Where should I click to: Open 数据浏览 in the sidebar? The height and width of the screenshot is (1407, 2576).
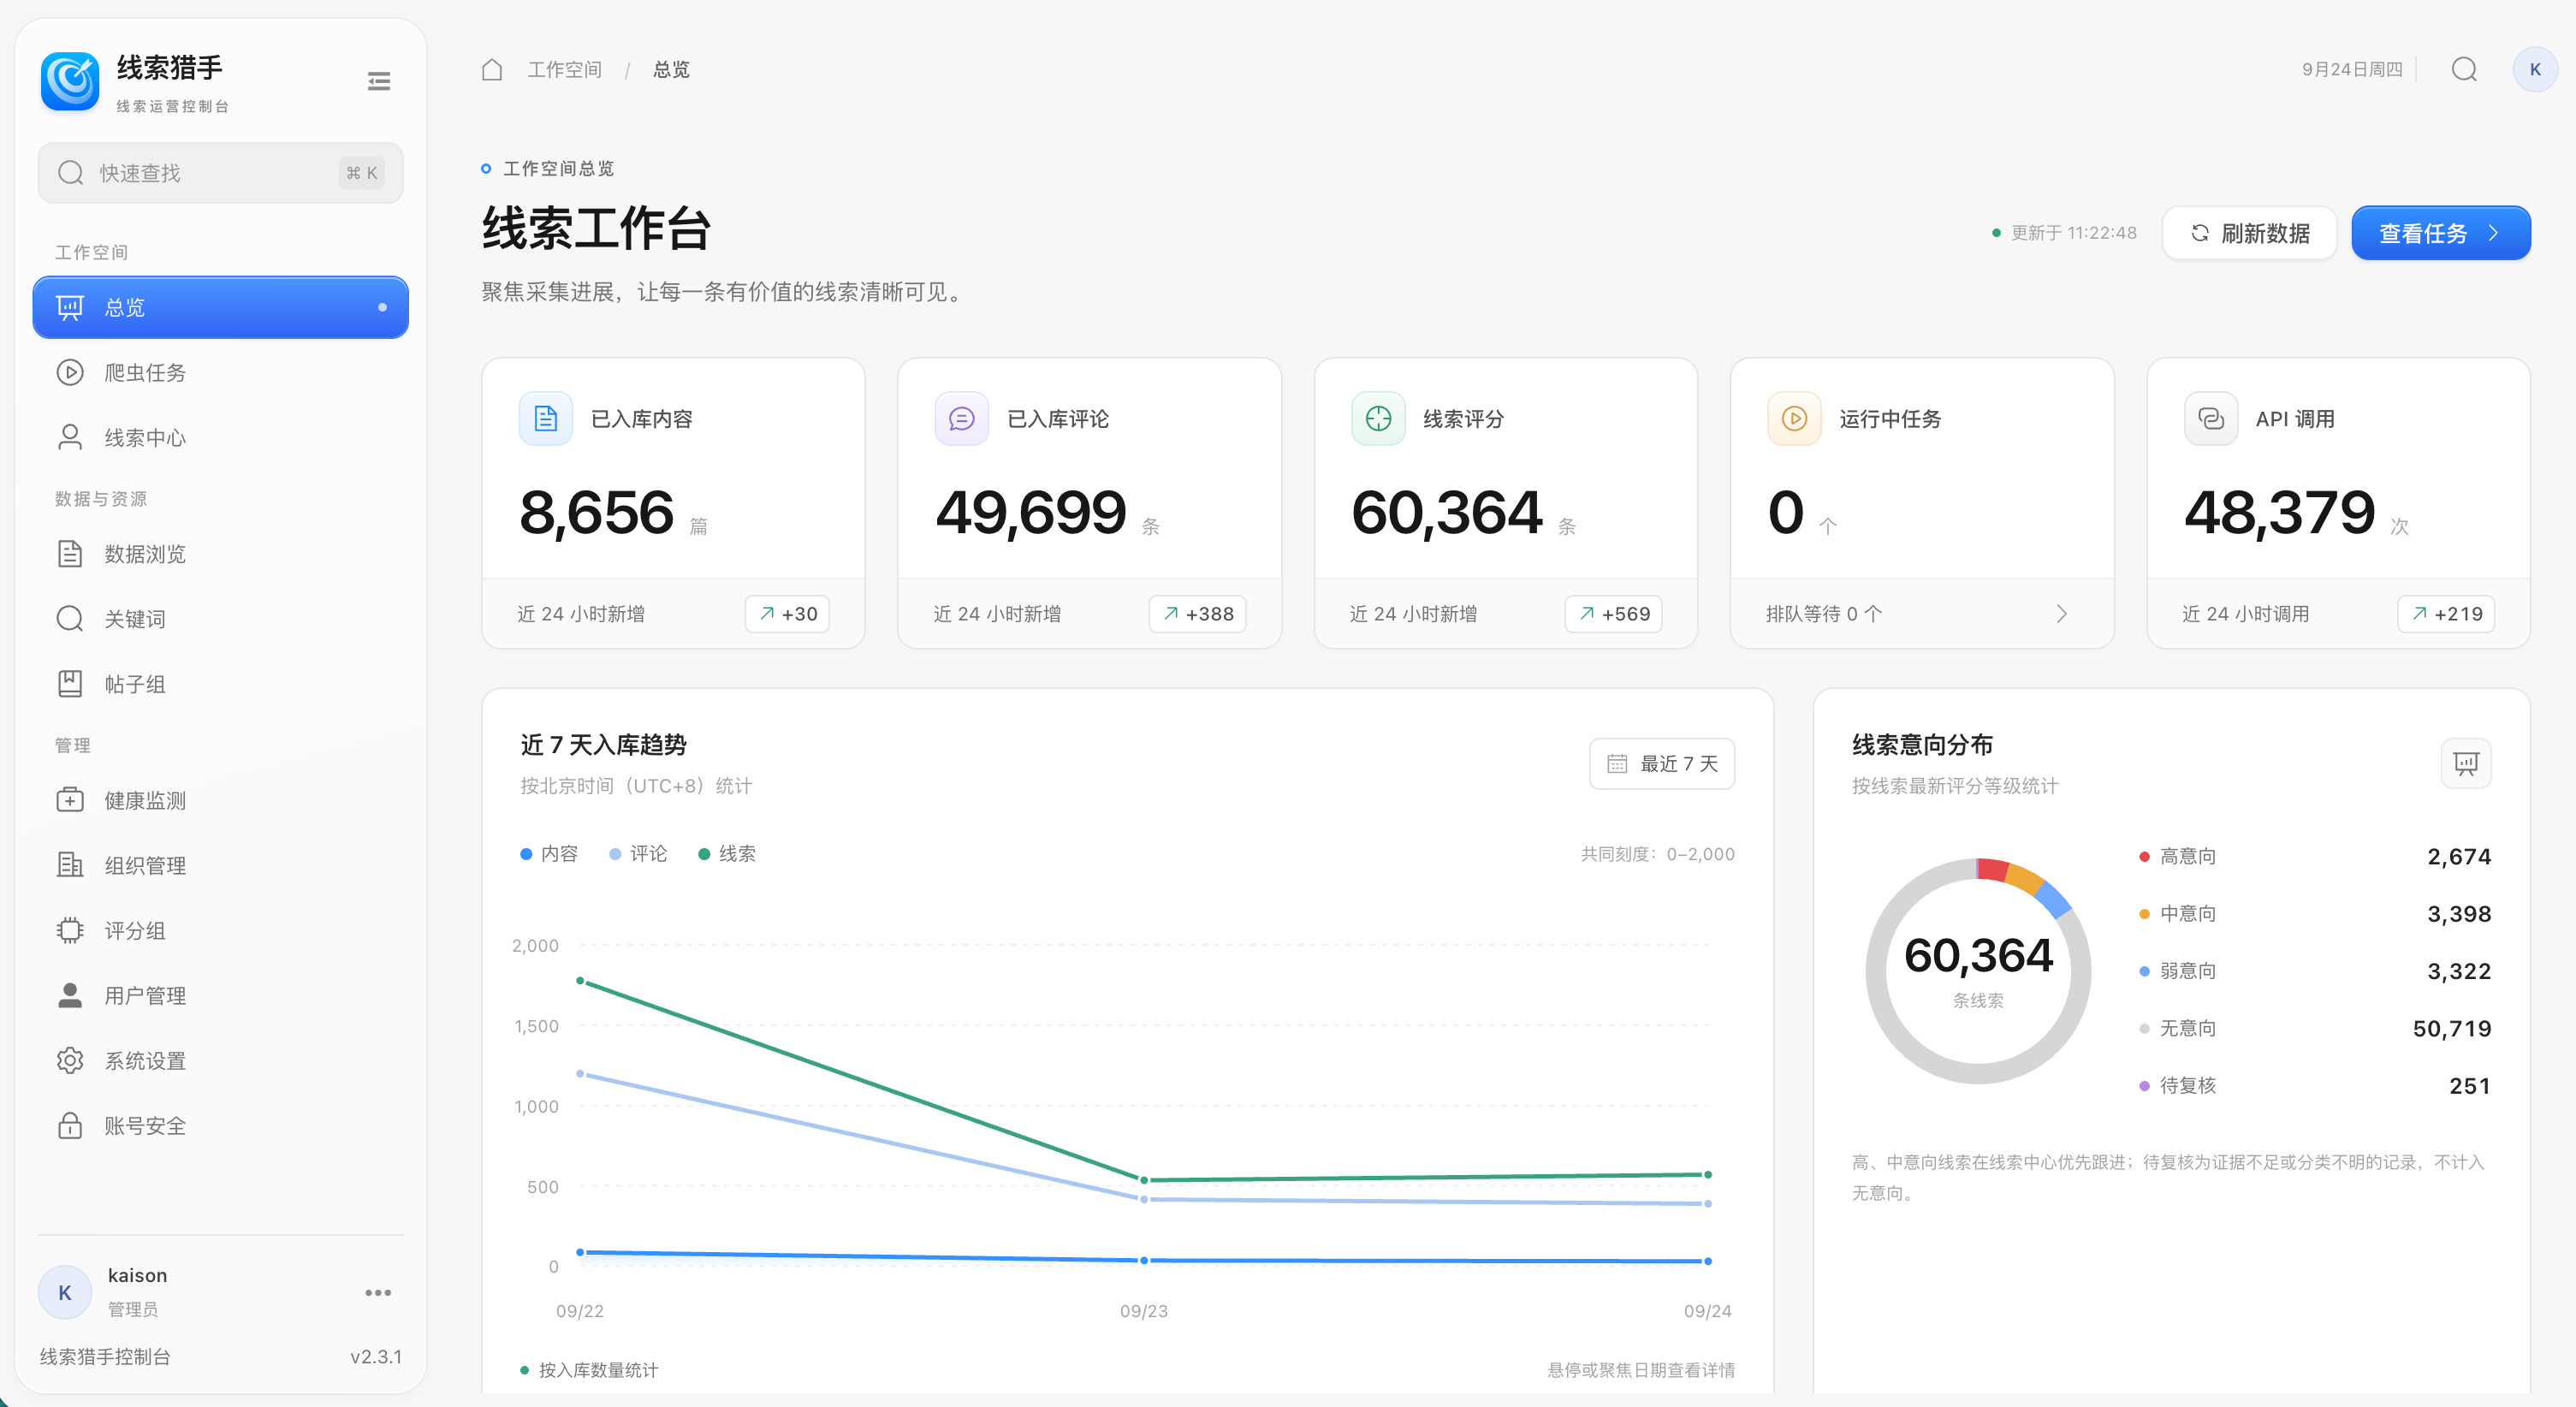(x=220, y=554)
